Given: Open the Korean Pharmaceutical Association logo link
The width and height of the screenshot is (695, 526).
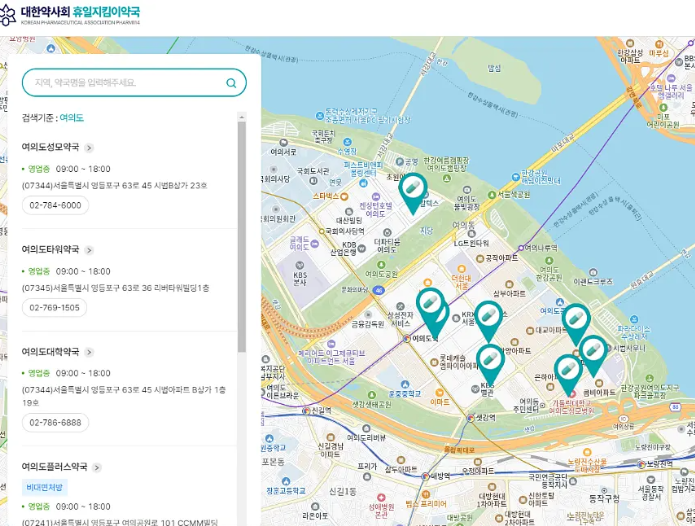Looking at the screenshot, I should (x=70, y=15).
